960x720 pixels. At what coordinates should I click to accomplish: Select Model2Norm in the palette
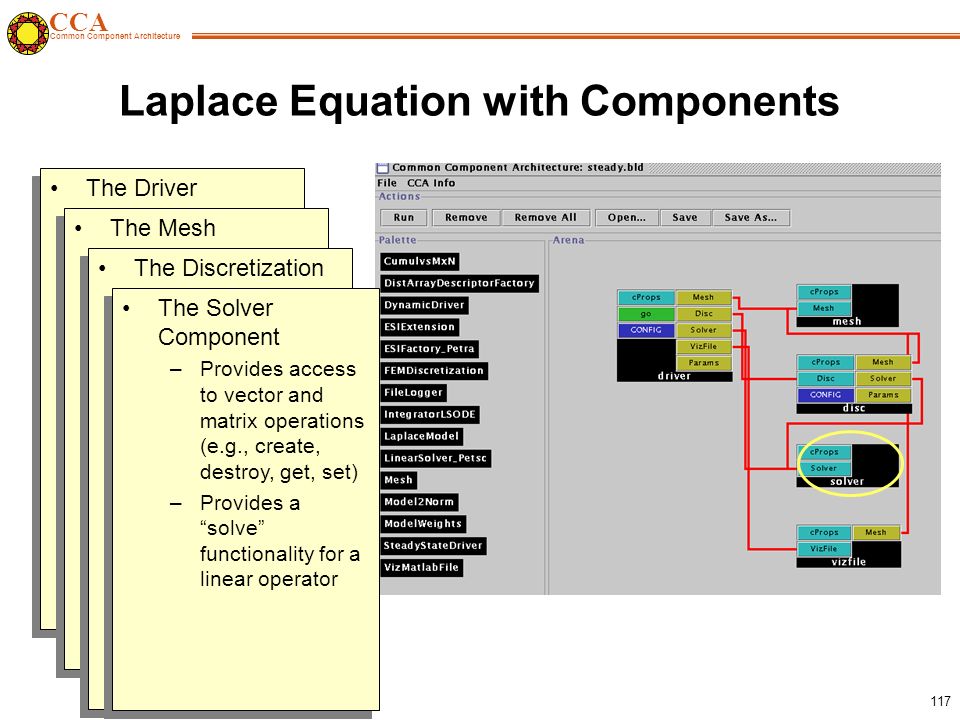tap(419, 502)
